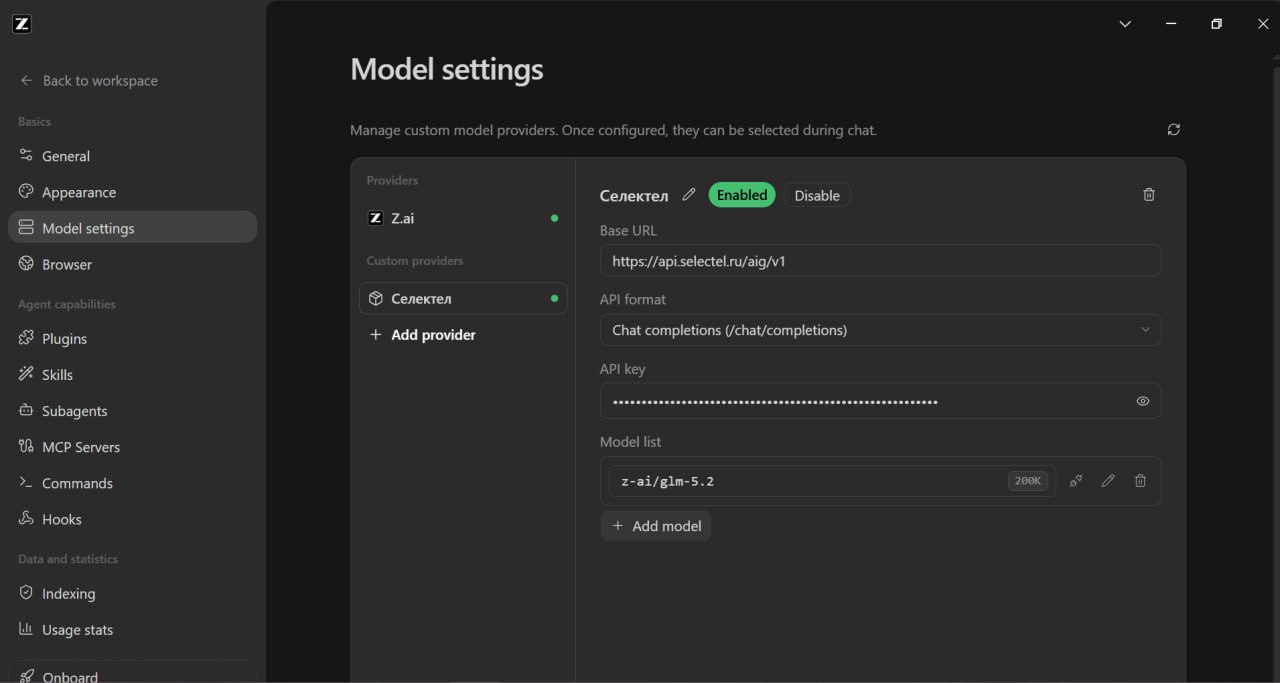The image size is (1280, 683).
Task: Open Usage stats section
Action: point(132,630)
